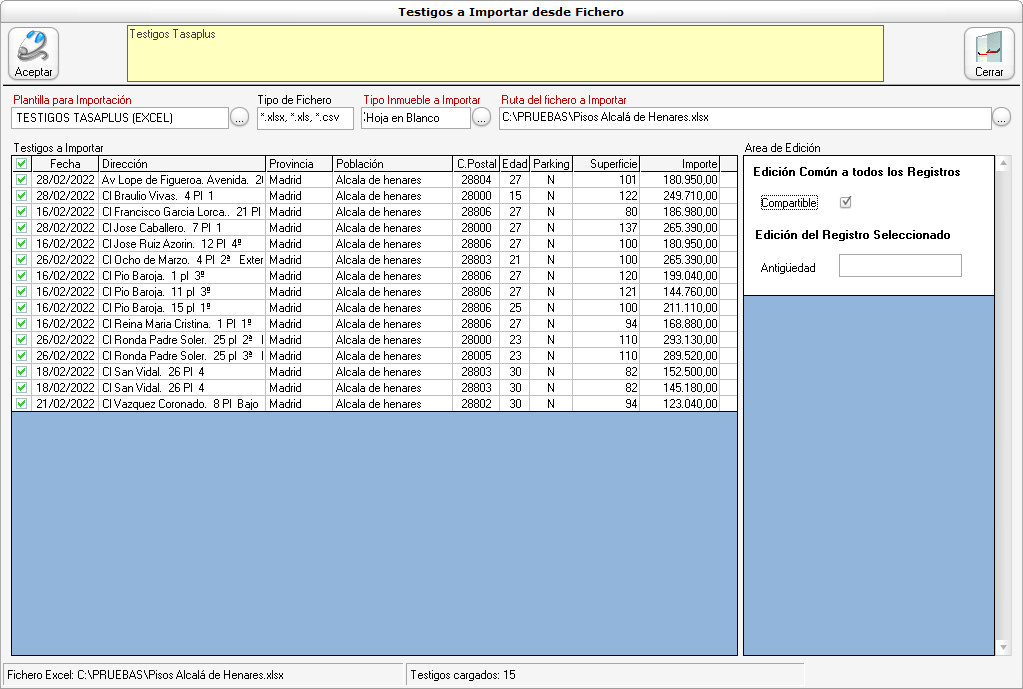Click the Tipo de Fichero field

tap(304, 118)
